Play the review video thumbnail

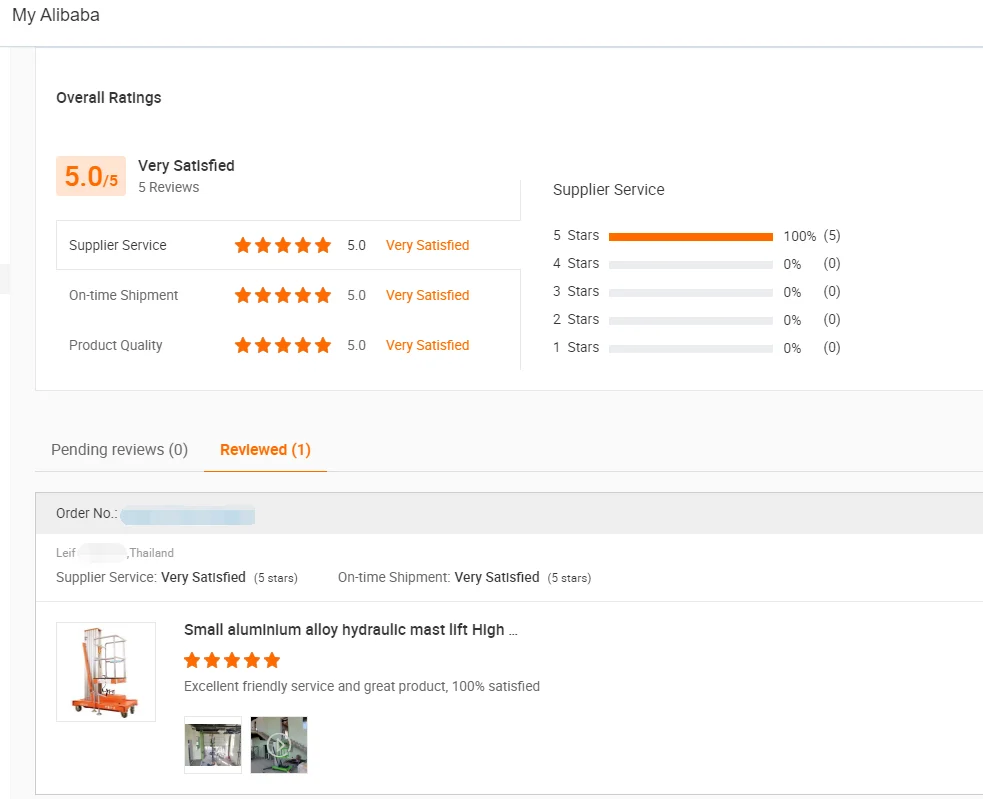[x=279, y=744]
